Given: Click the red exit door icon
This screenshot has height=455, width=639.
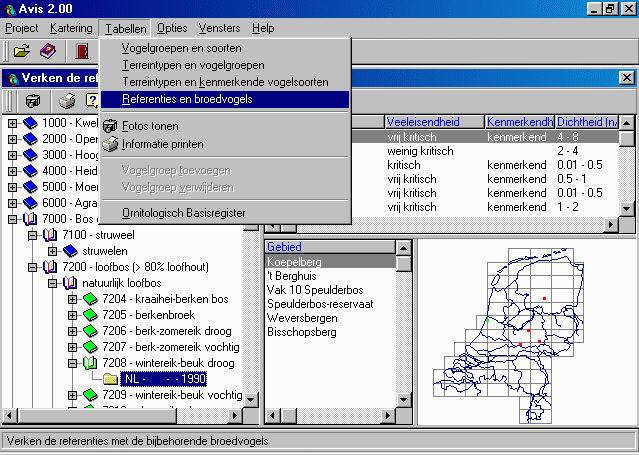Looking at the screenshot, I should [x=82, y=51].
